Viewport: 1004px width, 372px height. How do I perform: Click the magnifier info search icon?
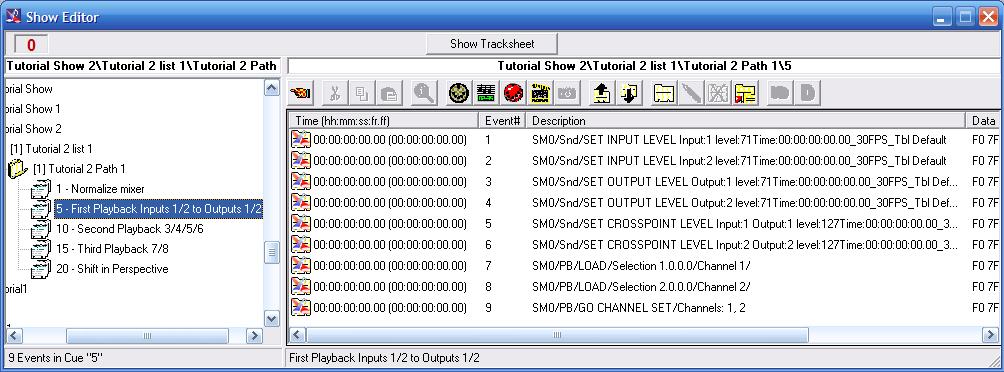[424, 93]
